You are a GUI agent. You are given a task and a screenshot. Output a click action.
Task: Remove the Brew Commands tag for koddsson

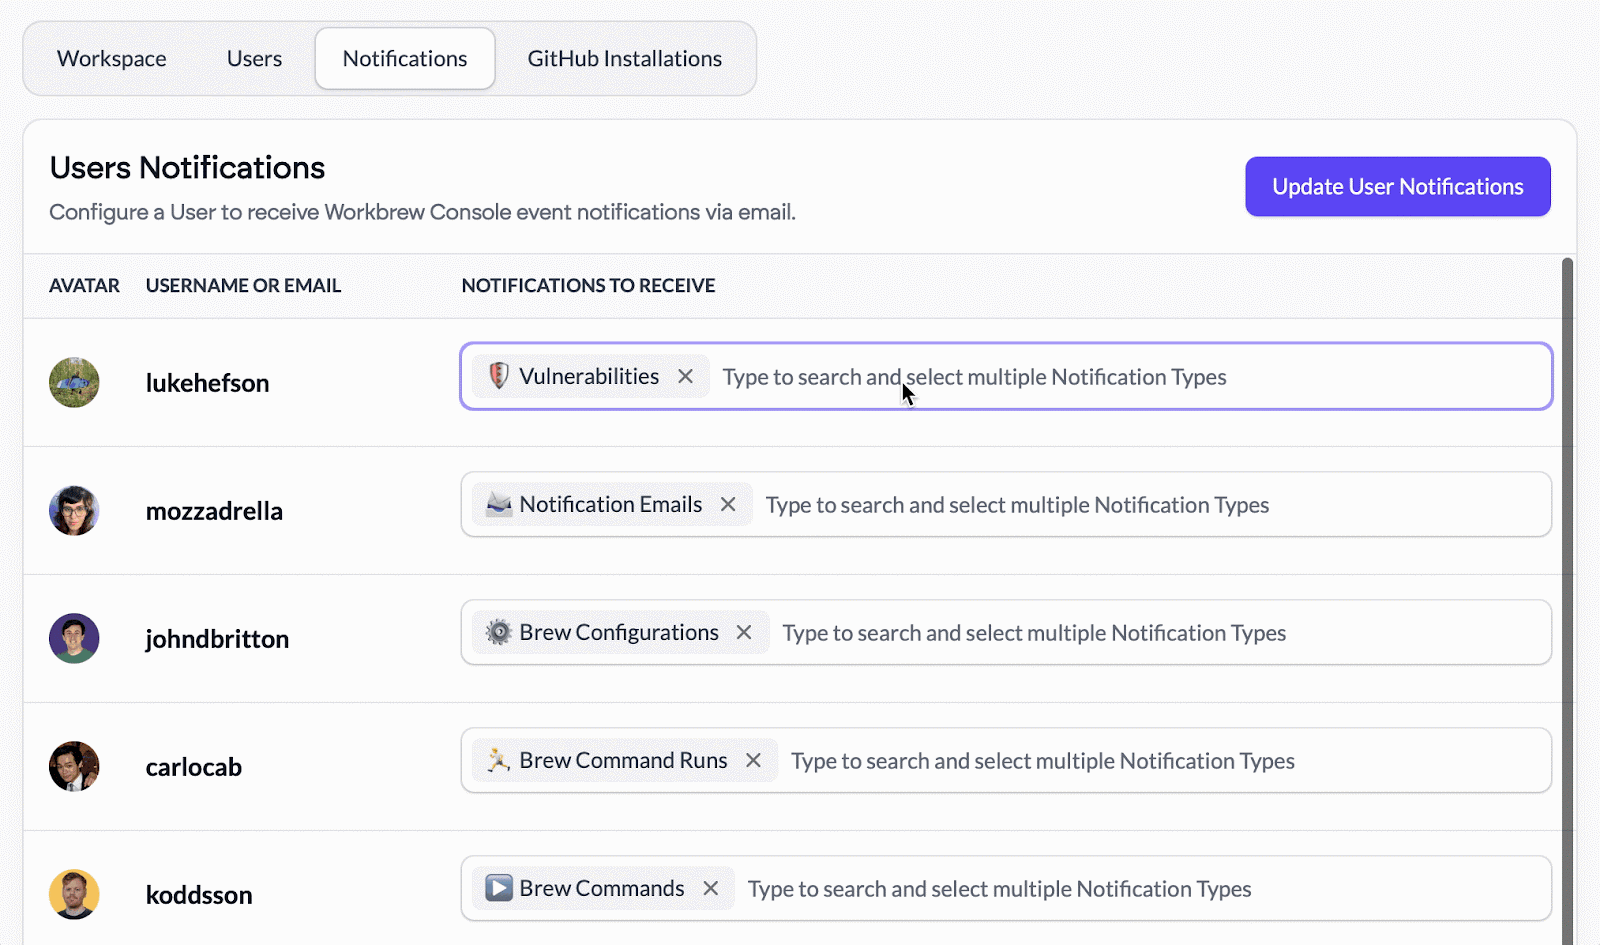710,889
